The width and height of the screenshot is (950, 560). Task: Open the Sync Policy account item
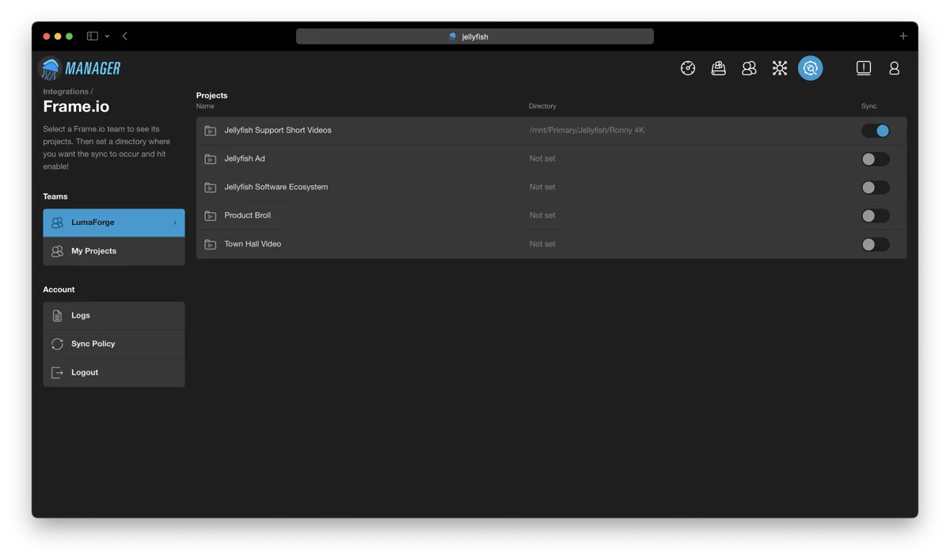coord(114,344)
